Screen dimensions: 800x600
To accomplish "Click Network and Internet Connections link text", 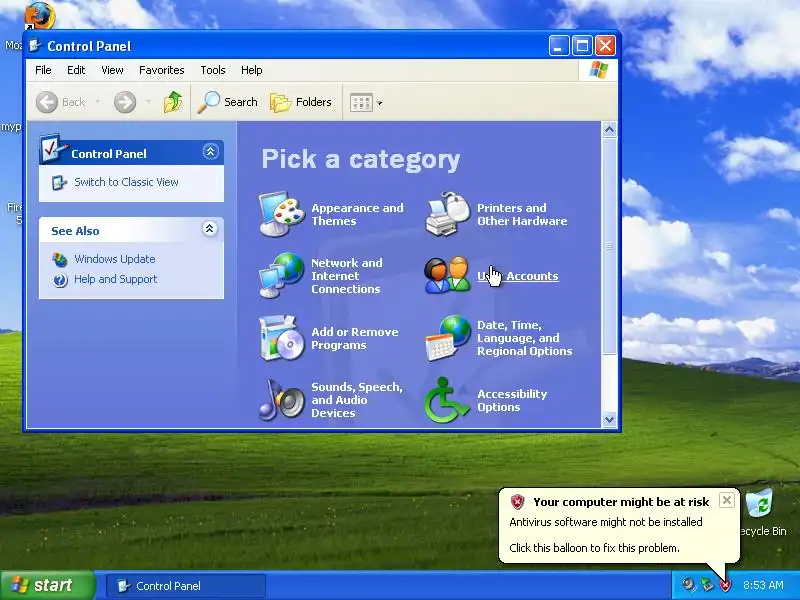I will (346, 276).
